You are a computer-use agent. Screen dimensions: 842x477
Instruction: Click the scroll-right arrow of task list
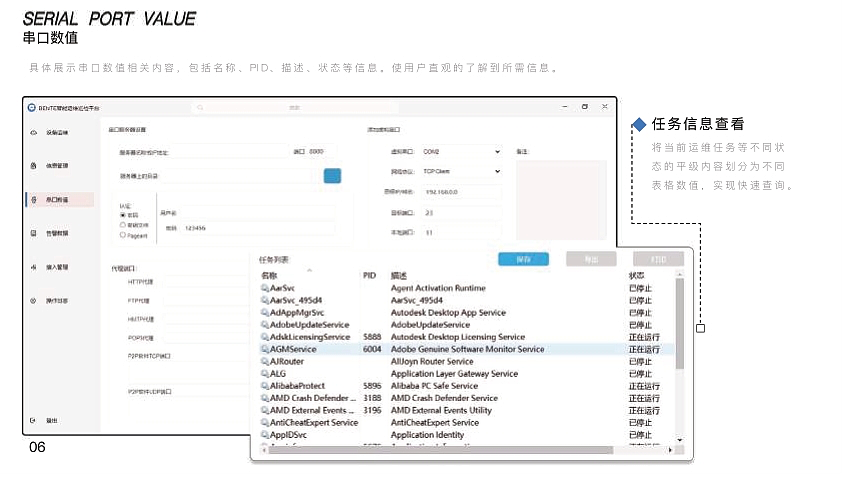[670, 450]
